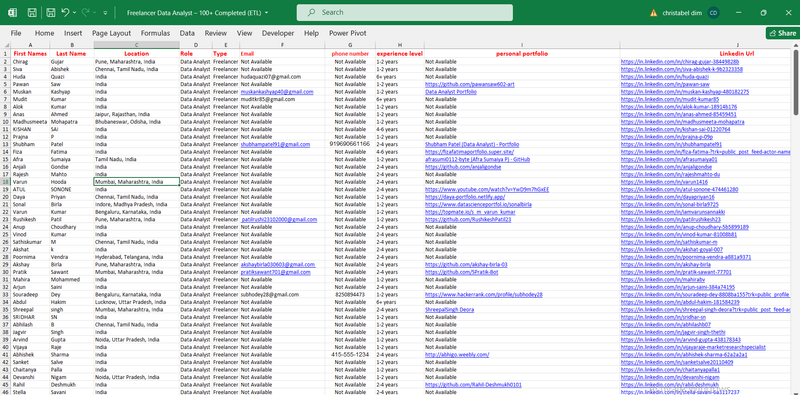800x395 pixels.
Task: Open the abhigo.weebly.com link
Action: [457, 355]
